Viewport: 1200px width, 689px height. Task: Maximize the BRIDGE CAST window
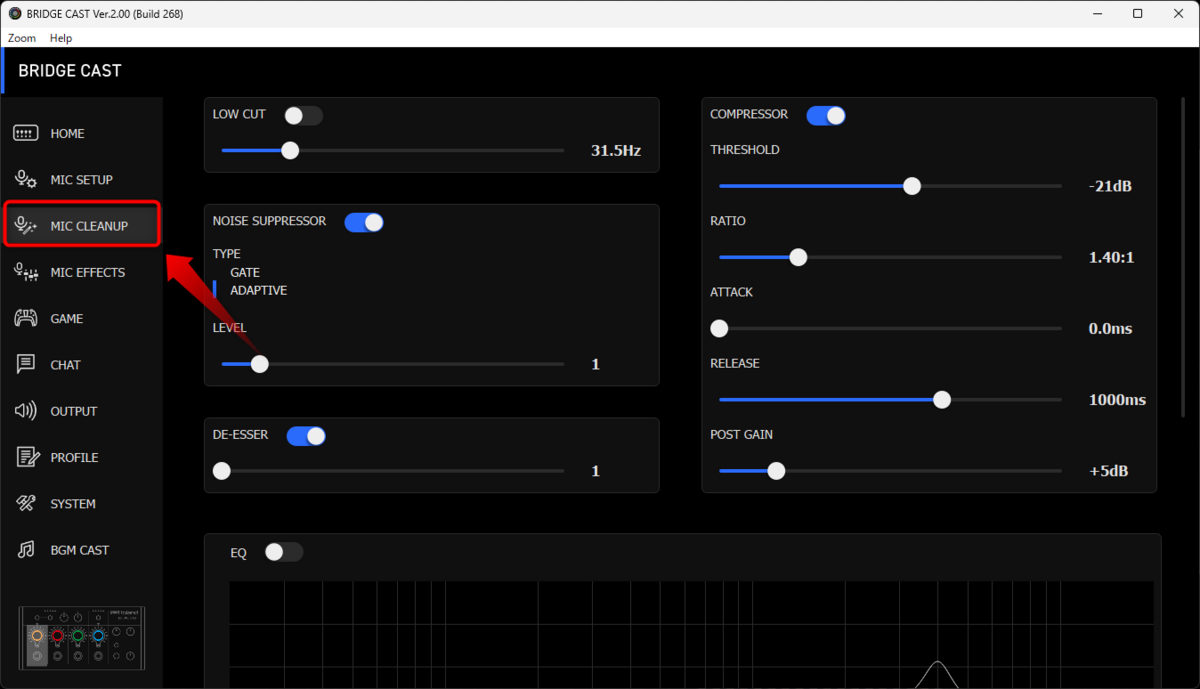pyautogui.click(x=1138, y=14)
